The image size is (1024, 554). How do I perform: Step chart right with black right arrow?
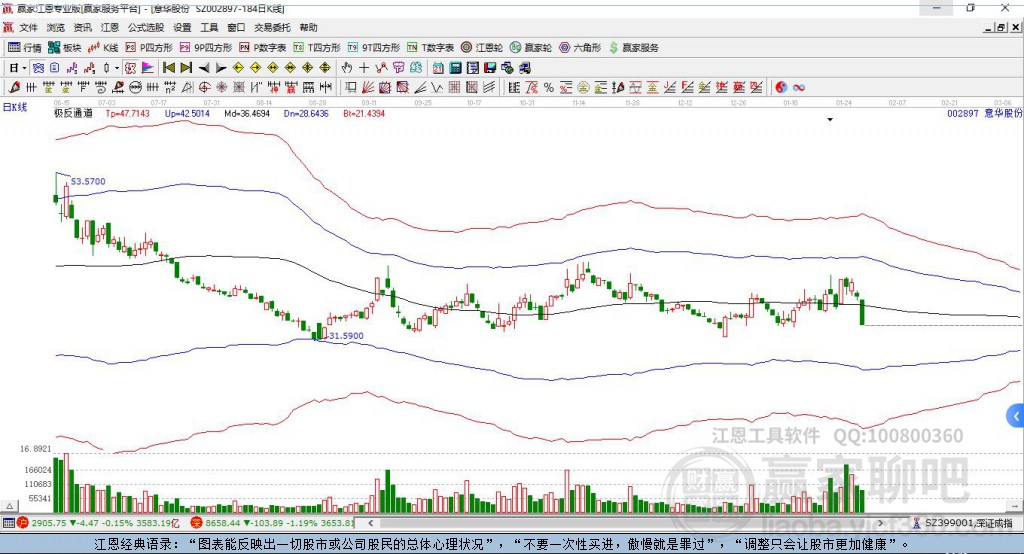click(221, 67)
